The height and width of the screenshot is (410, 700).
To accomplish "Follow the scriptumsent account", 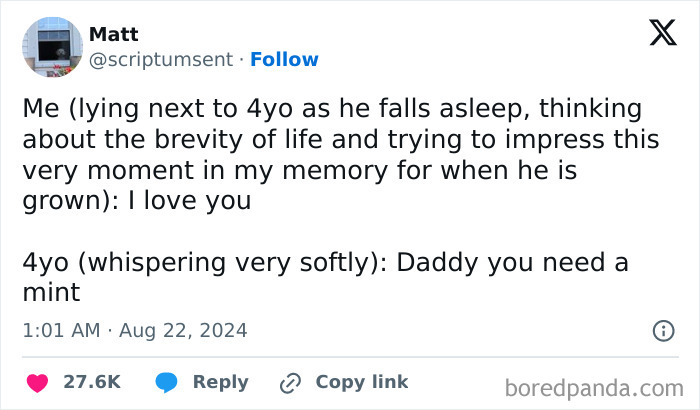I will click(x=284, y=59).
